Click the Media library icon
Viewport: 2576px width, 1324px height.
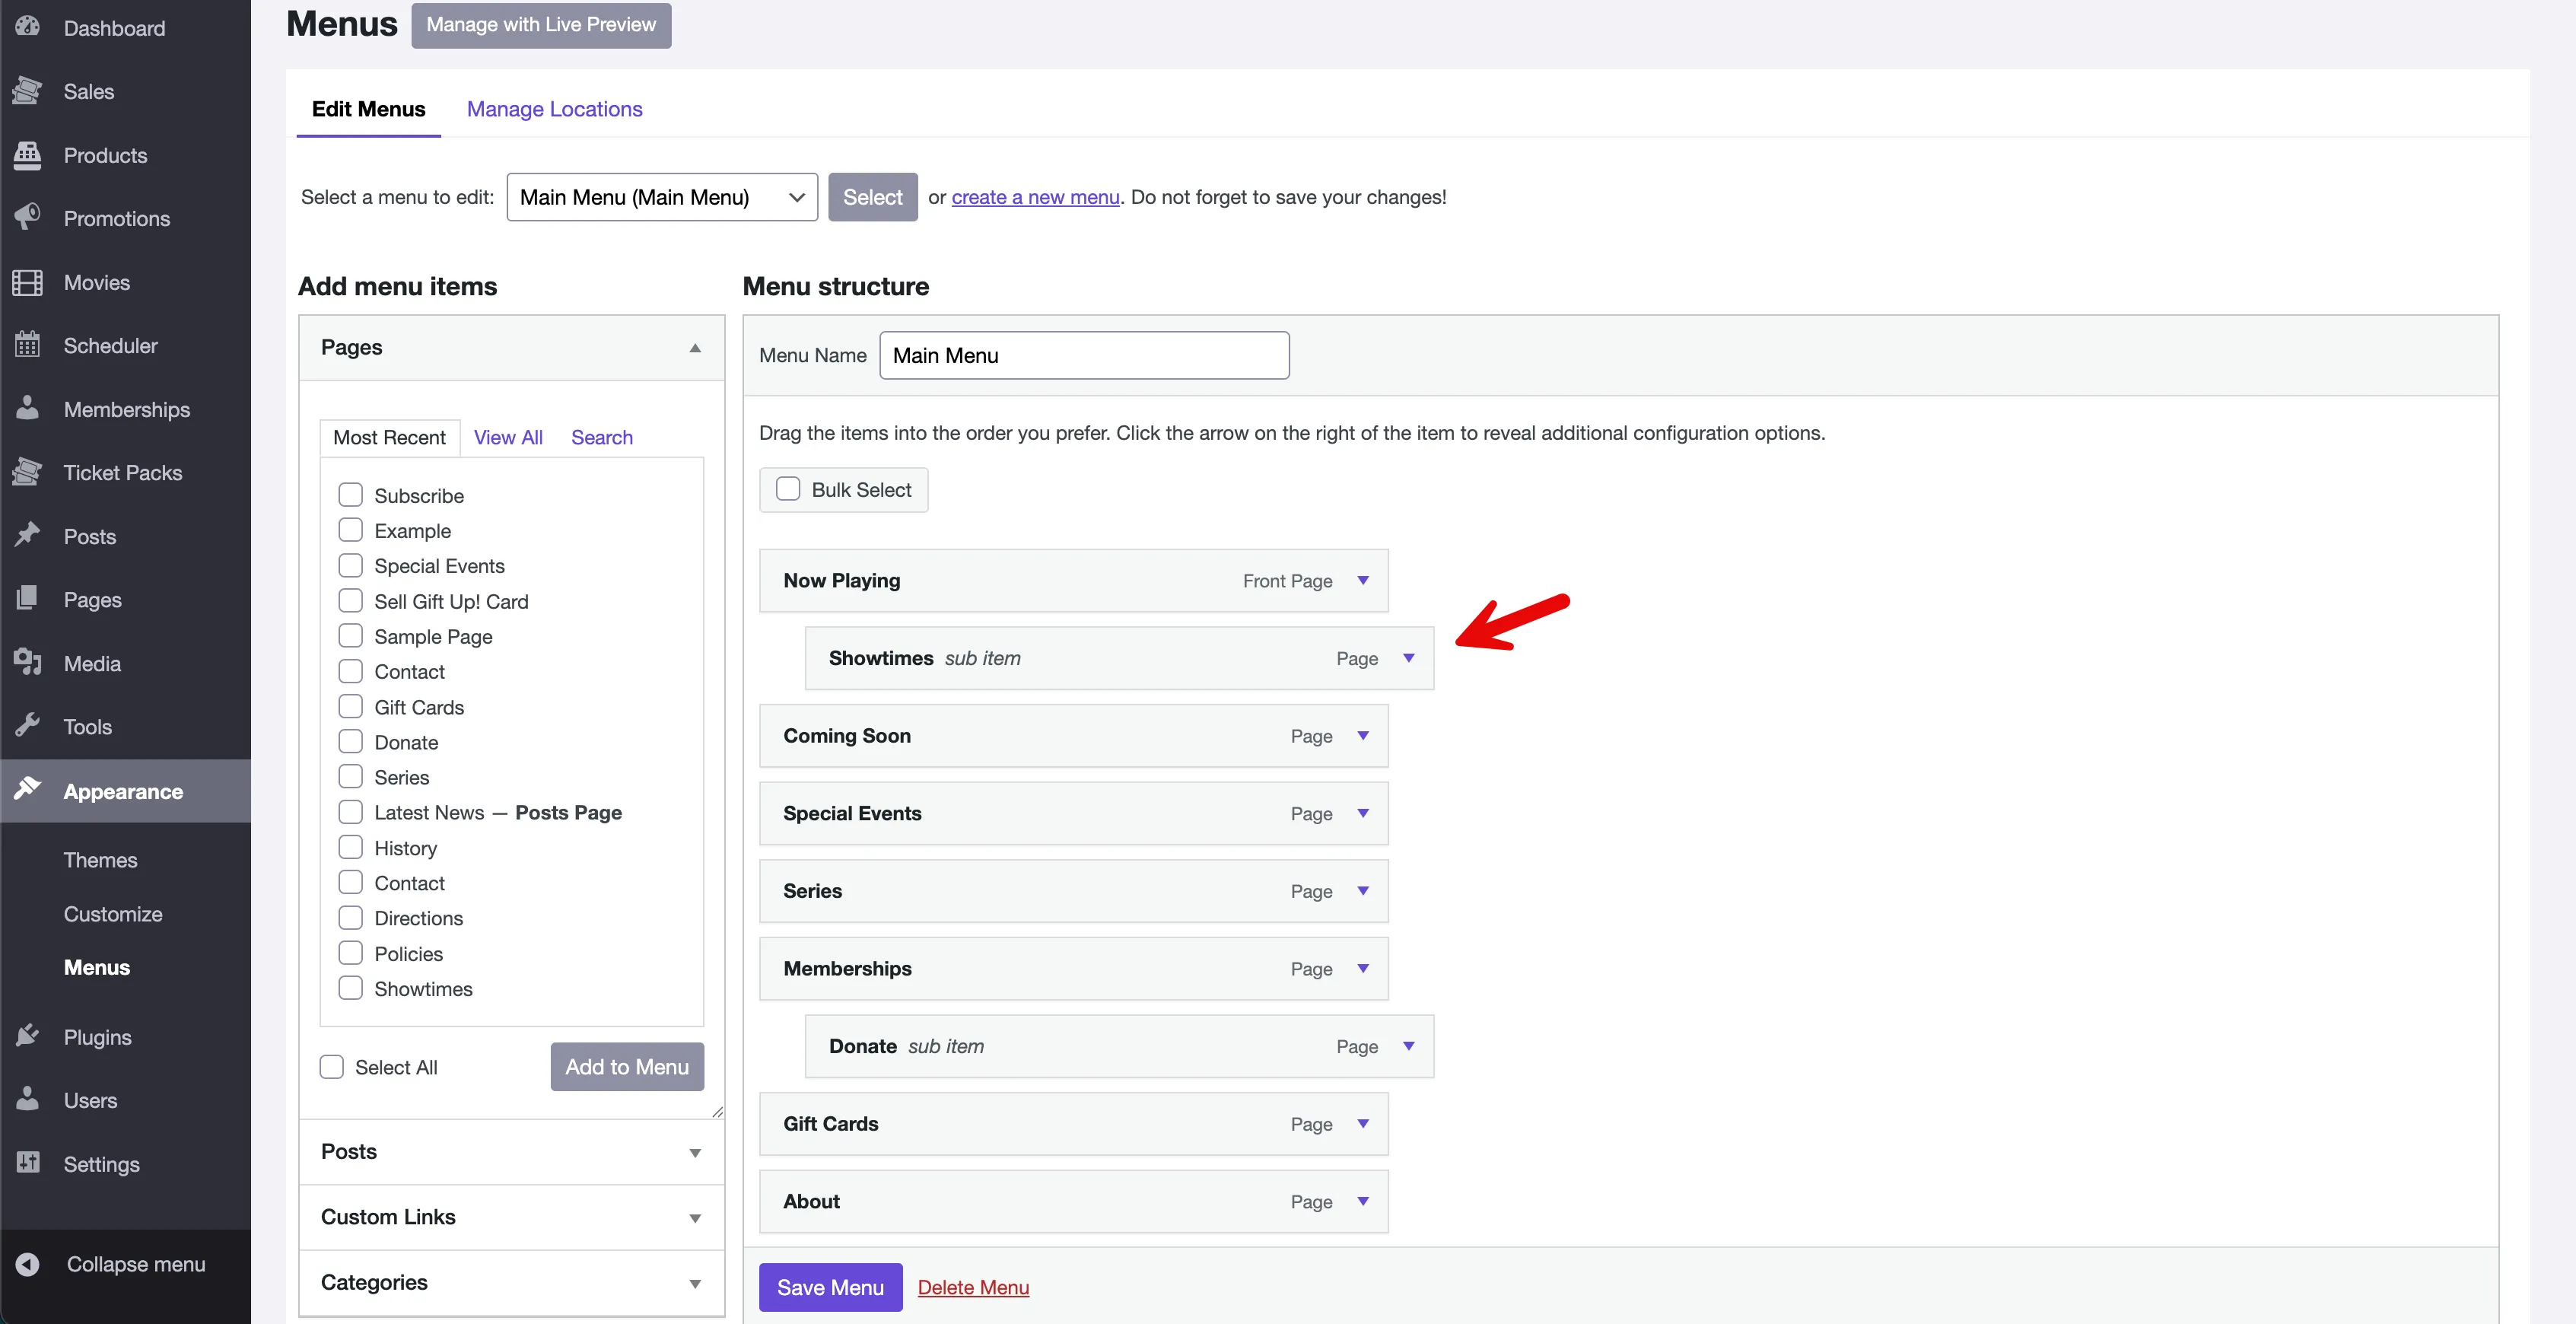point(27,663)
